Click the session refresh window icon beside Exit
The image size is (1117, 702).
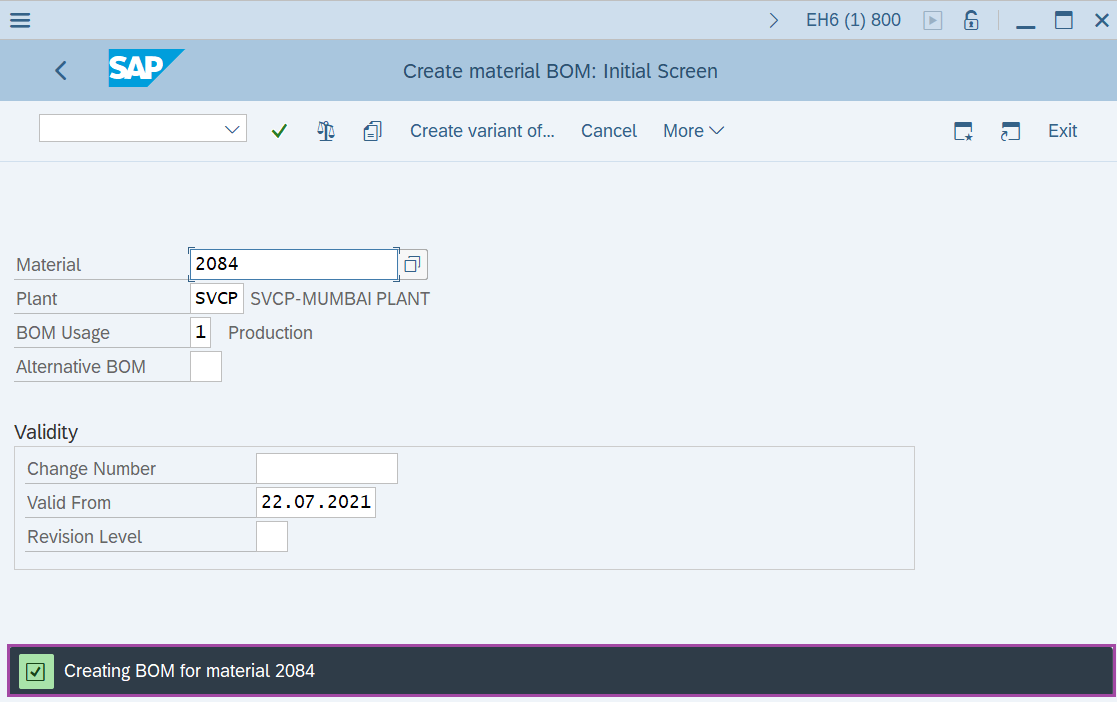pyautogui.click(x=1010, y=131)
